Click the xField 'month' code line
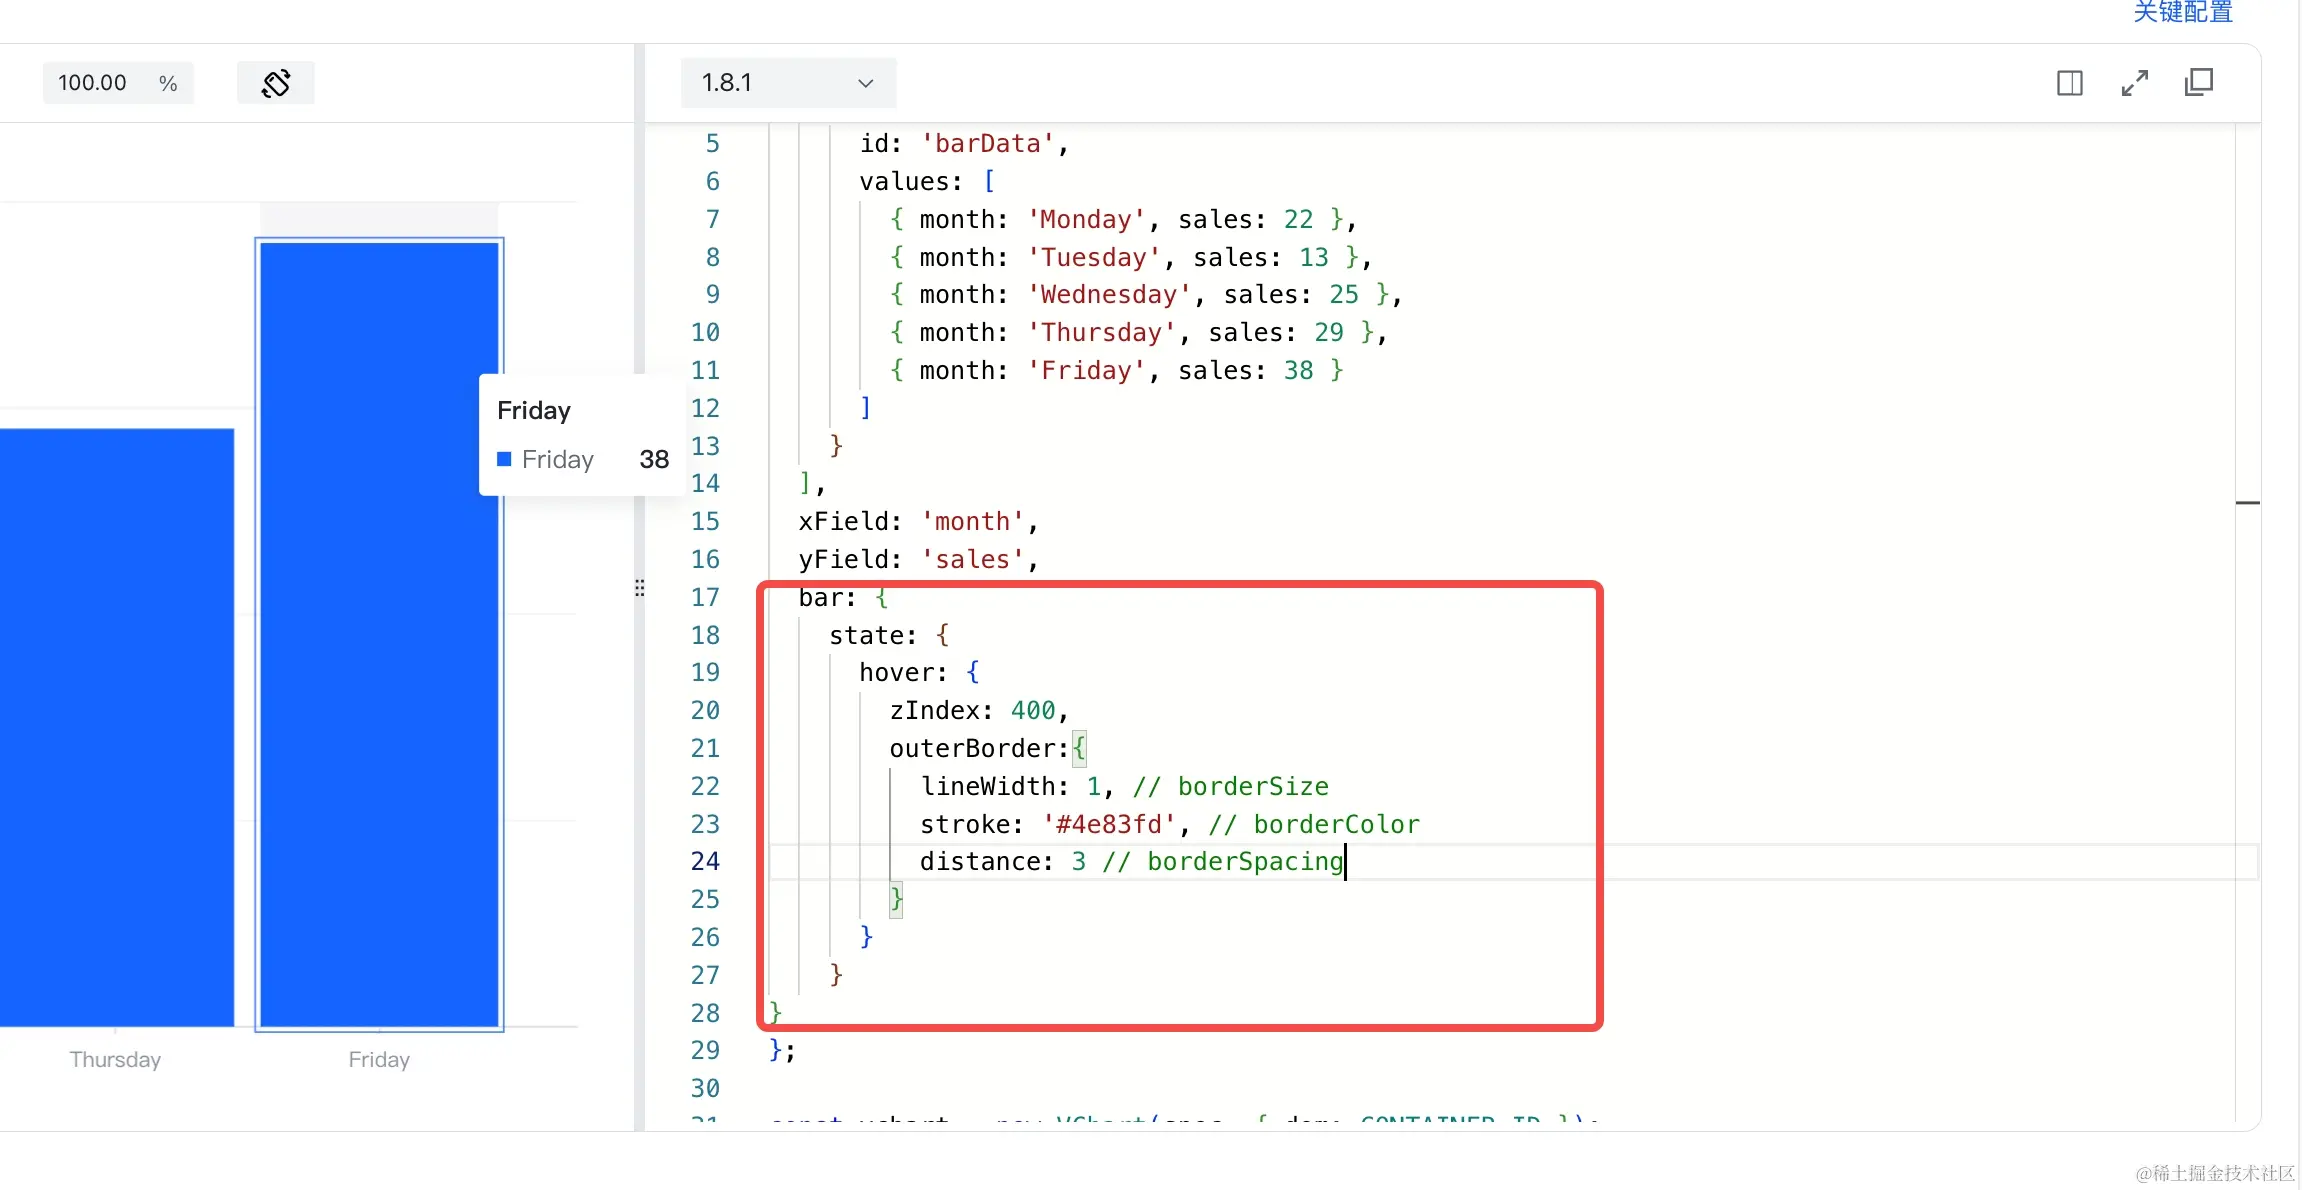Viewport: 2302px width, 1190px height. pos(916,521)
